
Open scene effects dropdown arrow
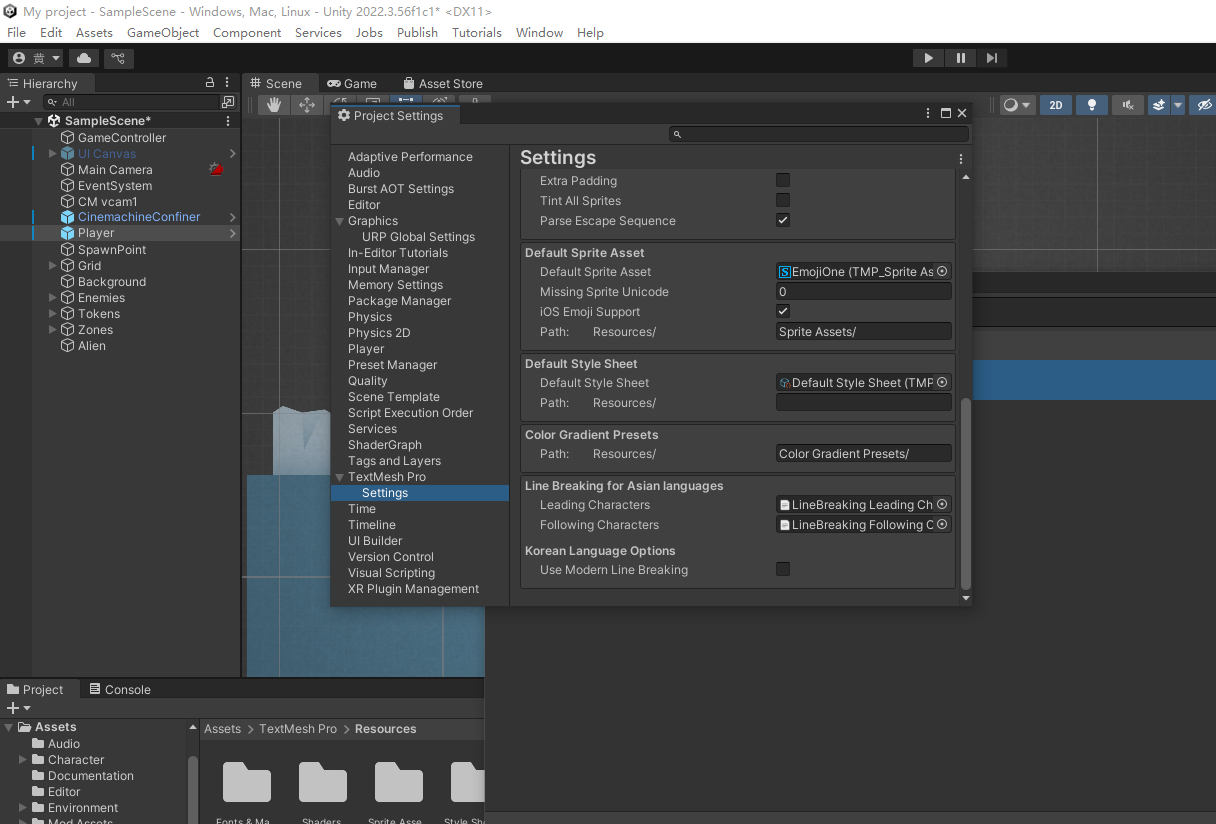pyautogui.click(x=1178, y=105)
